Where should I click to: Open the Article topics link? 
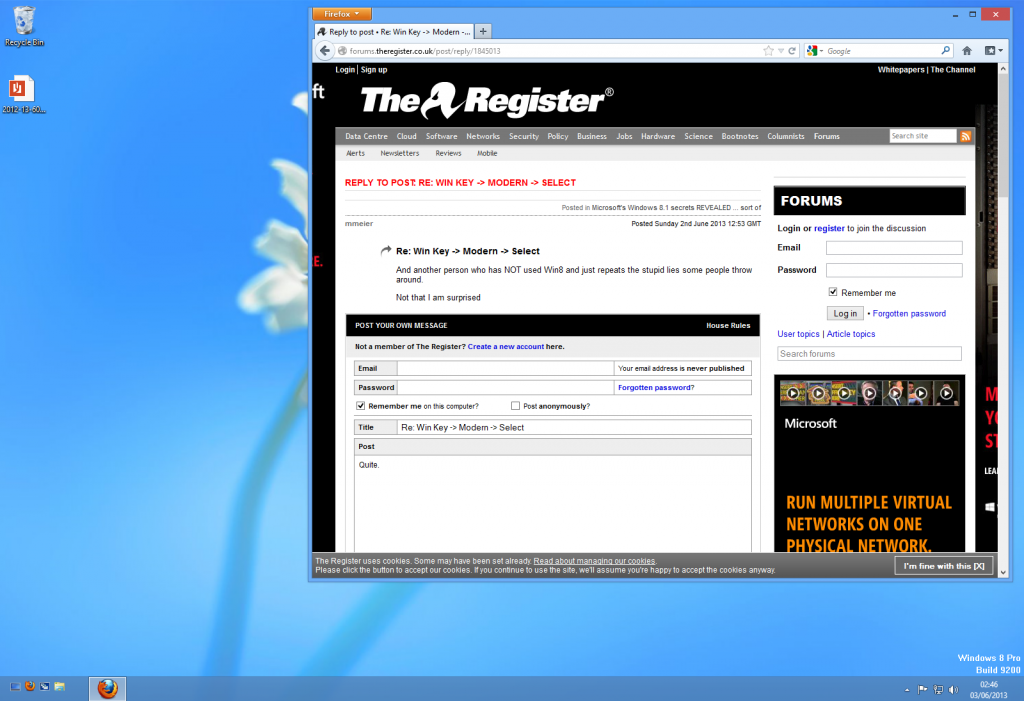[x=851, y=334]
